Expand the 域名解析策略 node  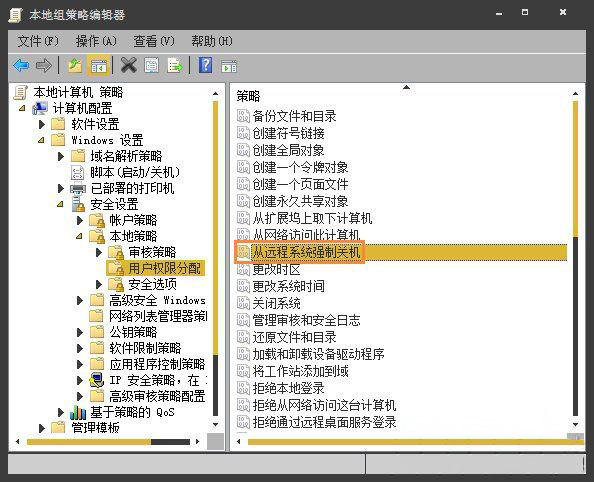coord(61,156)
